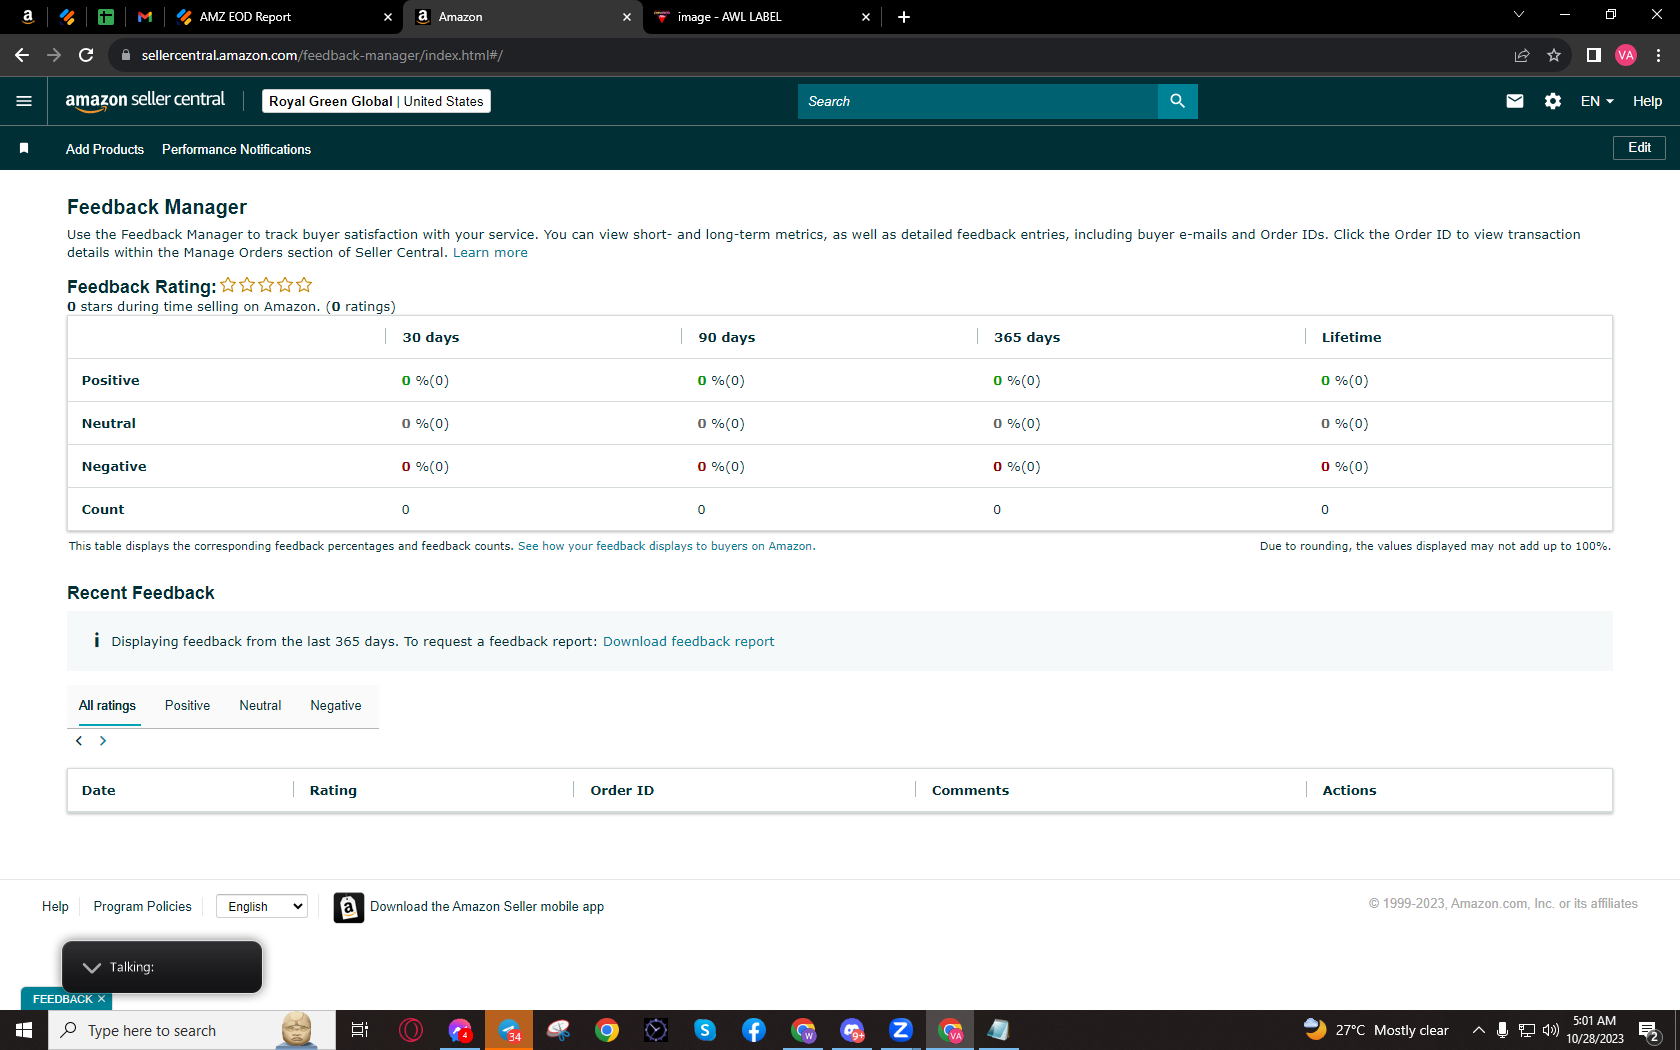Switch to the image - AWL LABEL tab
The image size is (1680, 1050).
tap(761, 17)
